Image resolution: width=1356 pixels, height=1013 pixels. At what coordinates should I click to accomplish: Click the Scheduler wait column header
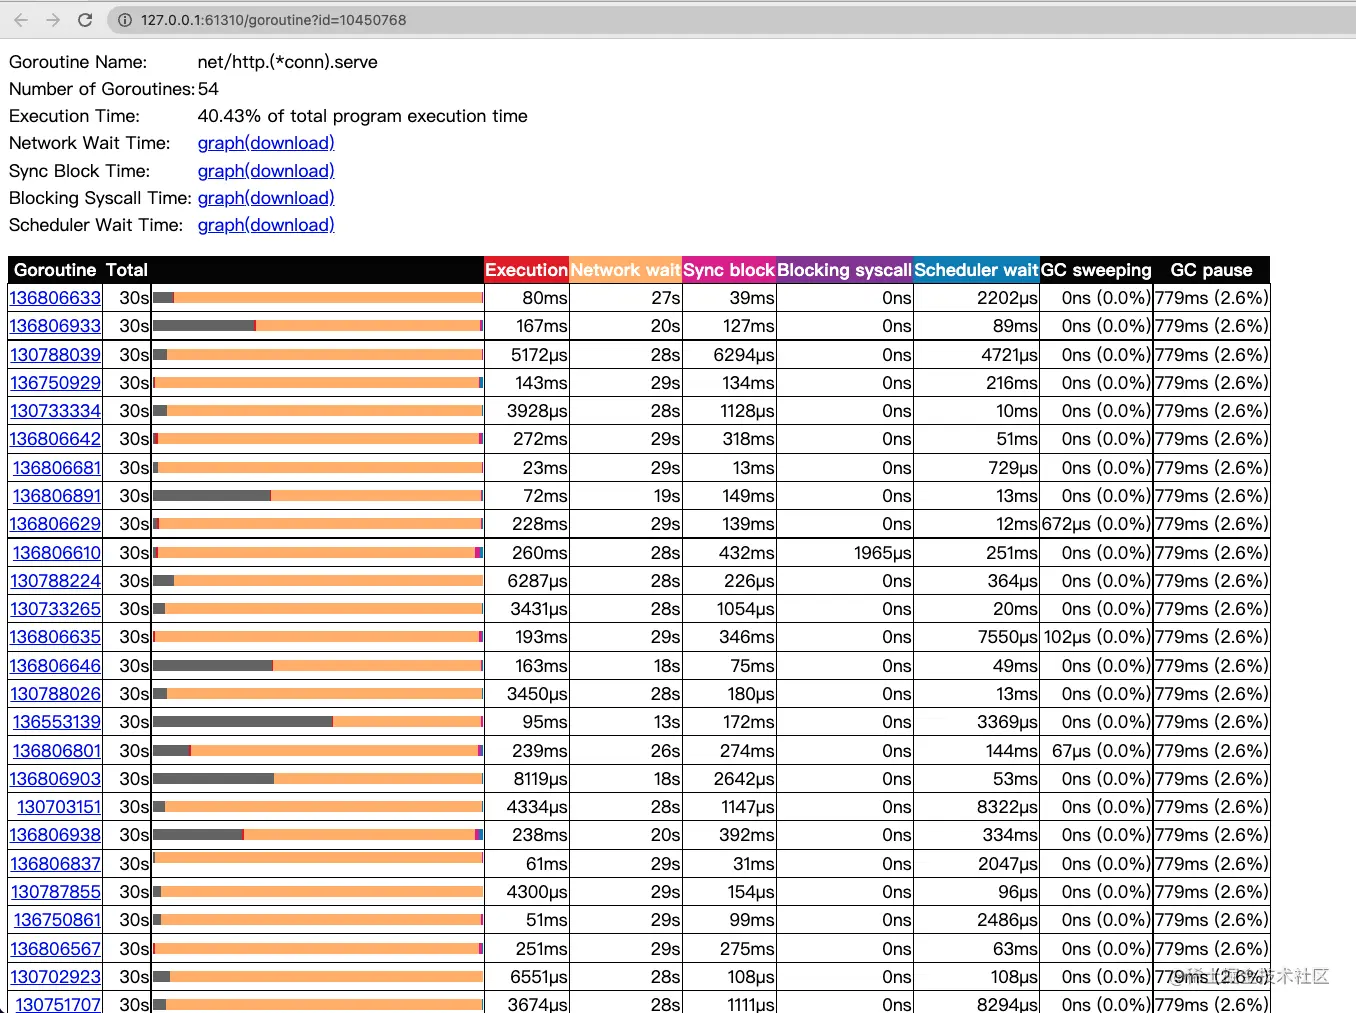click(976, 270)
